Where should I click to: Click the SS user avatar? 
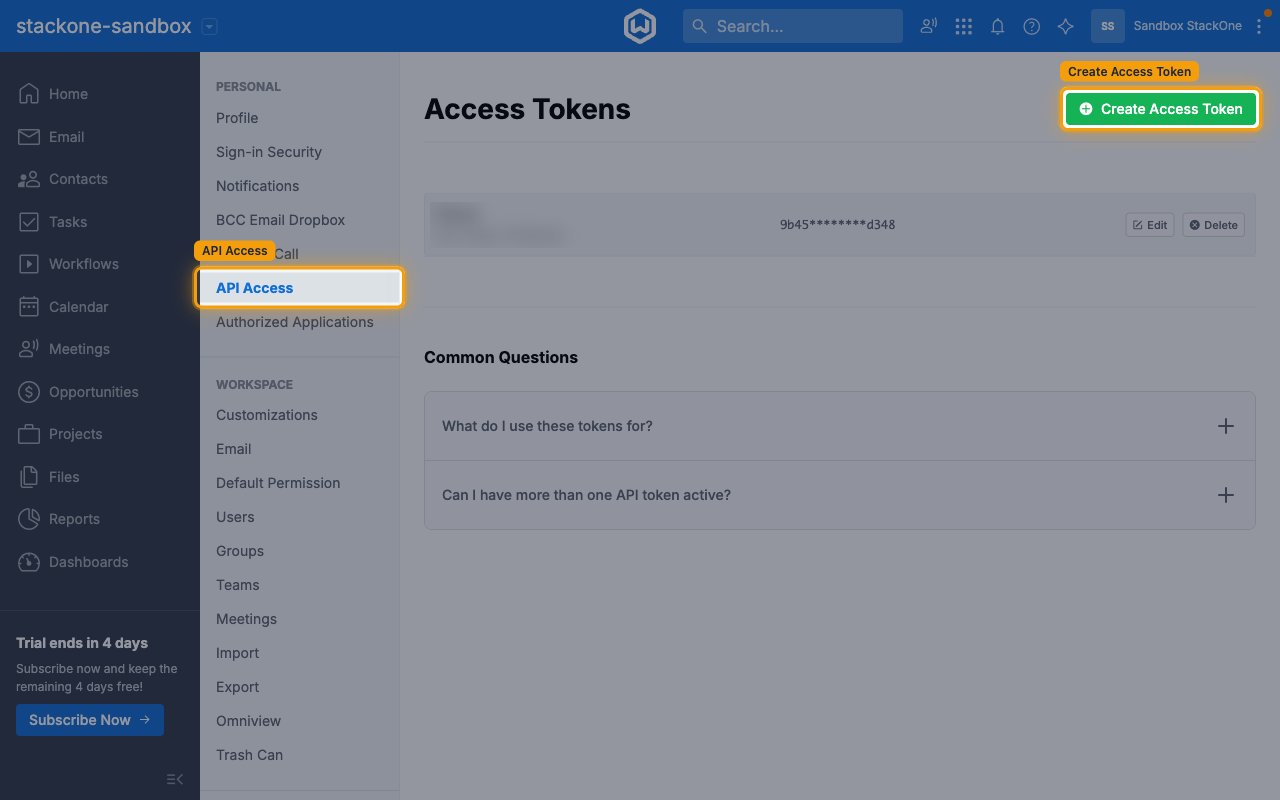[1108, 27]
